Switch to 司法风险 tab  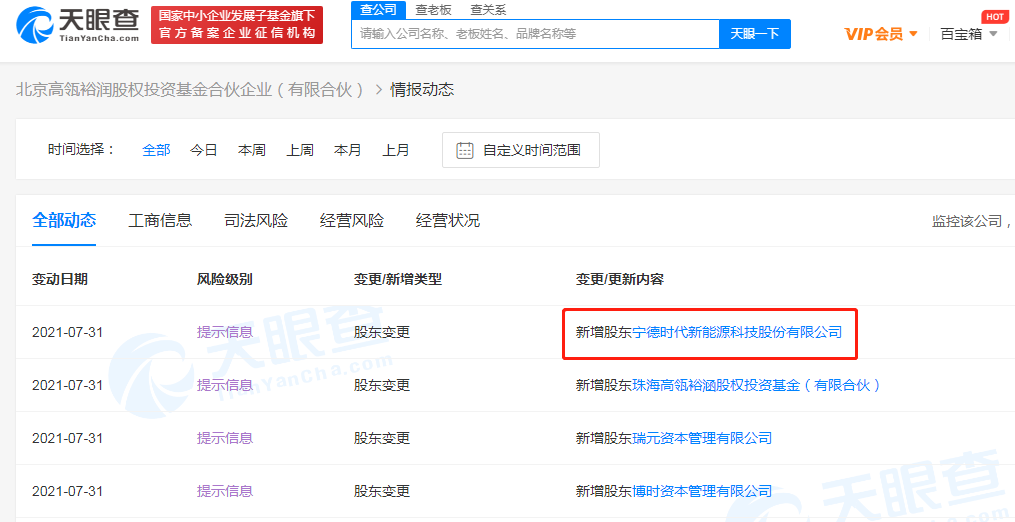click(256, 220)
